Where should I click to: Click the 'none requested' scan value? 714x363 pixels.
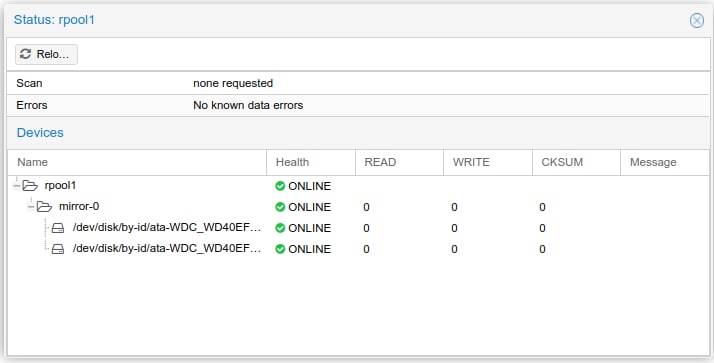[x=233, y=83]
